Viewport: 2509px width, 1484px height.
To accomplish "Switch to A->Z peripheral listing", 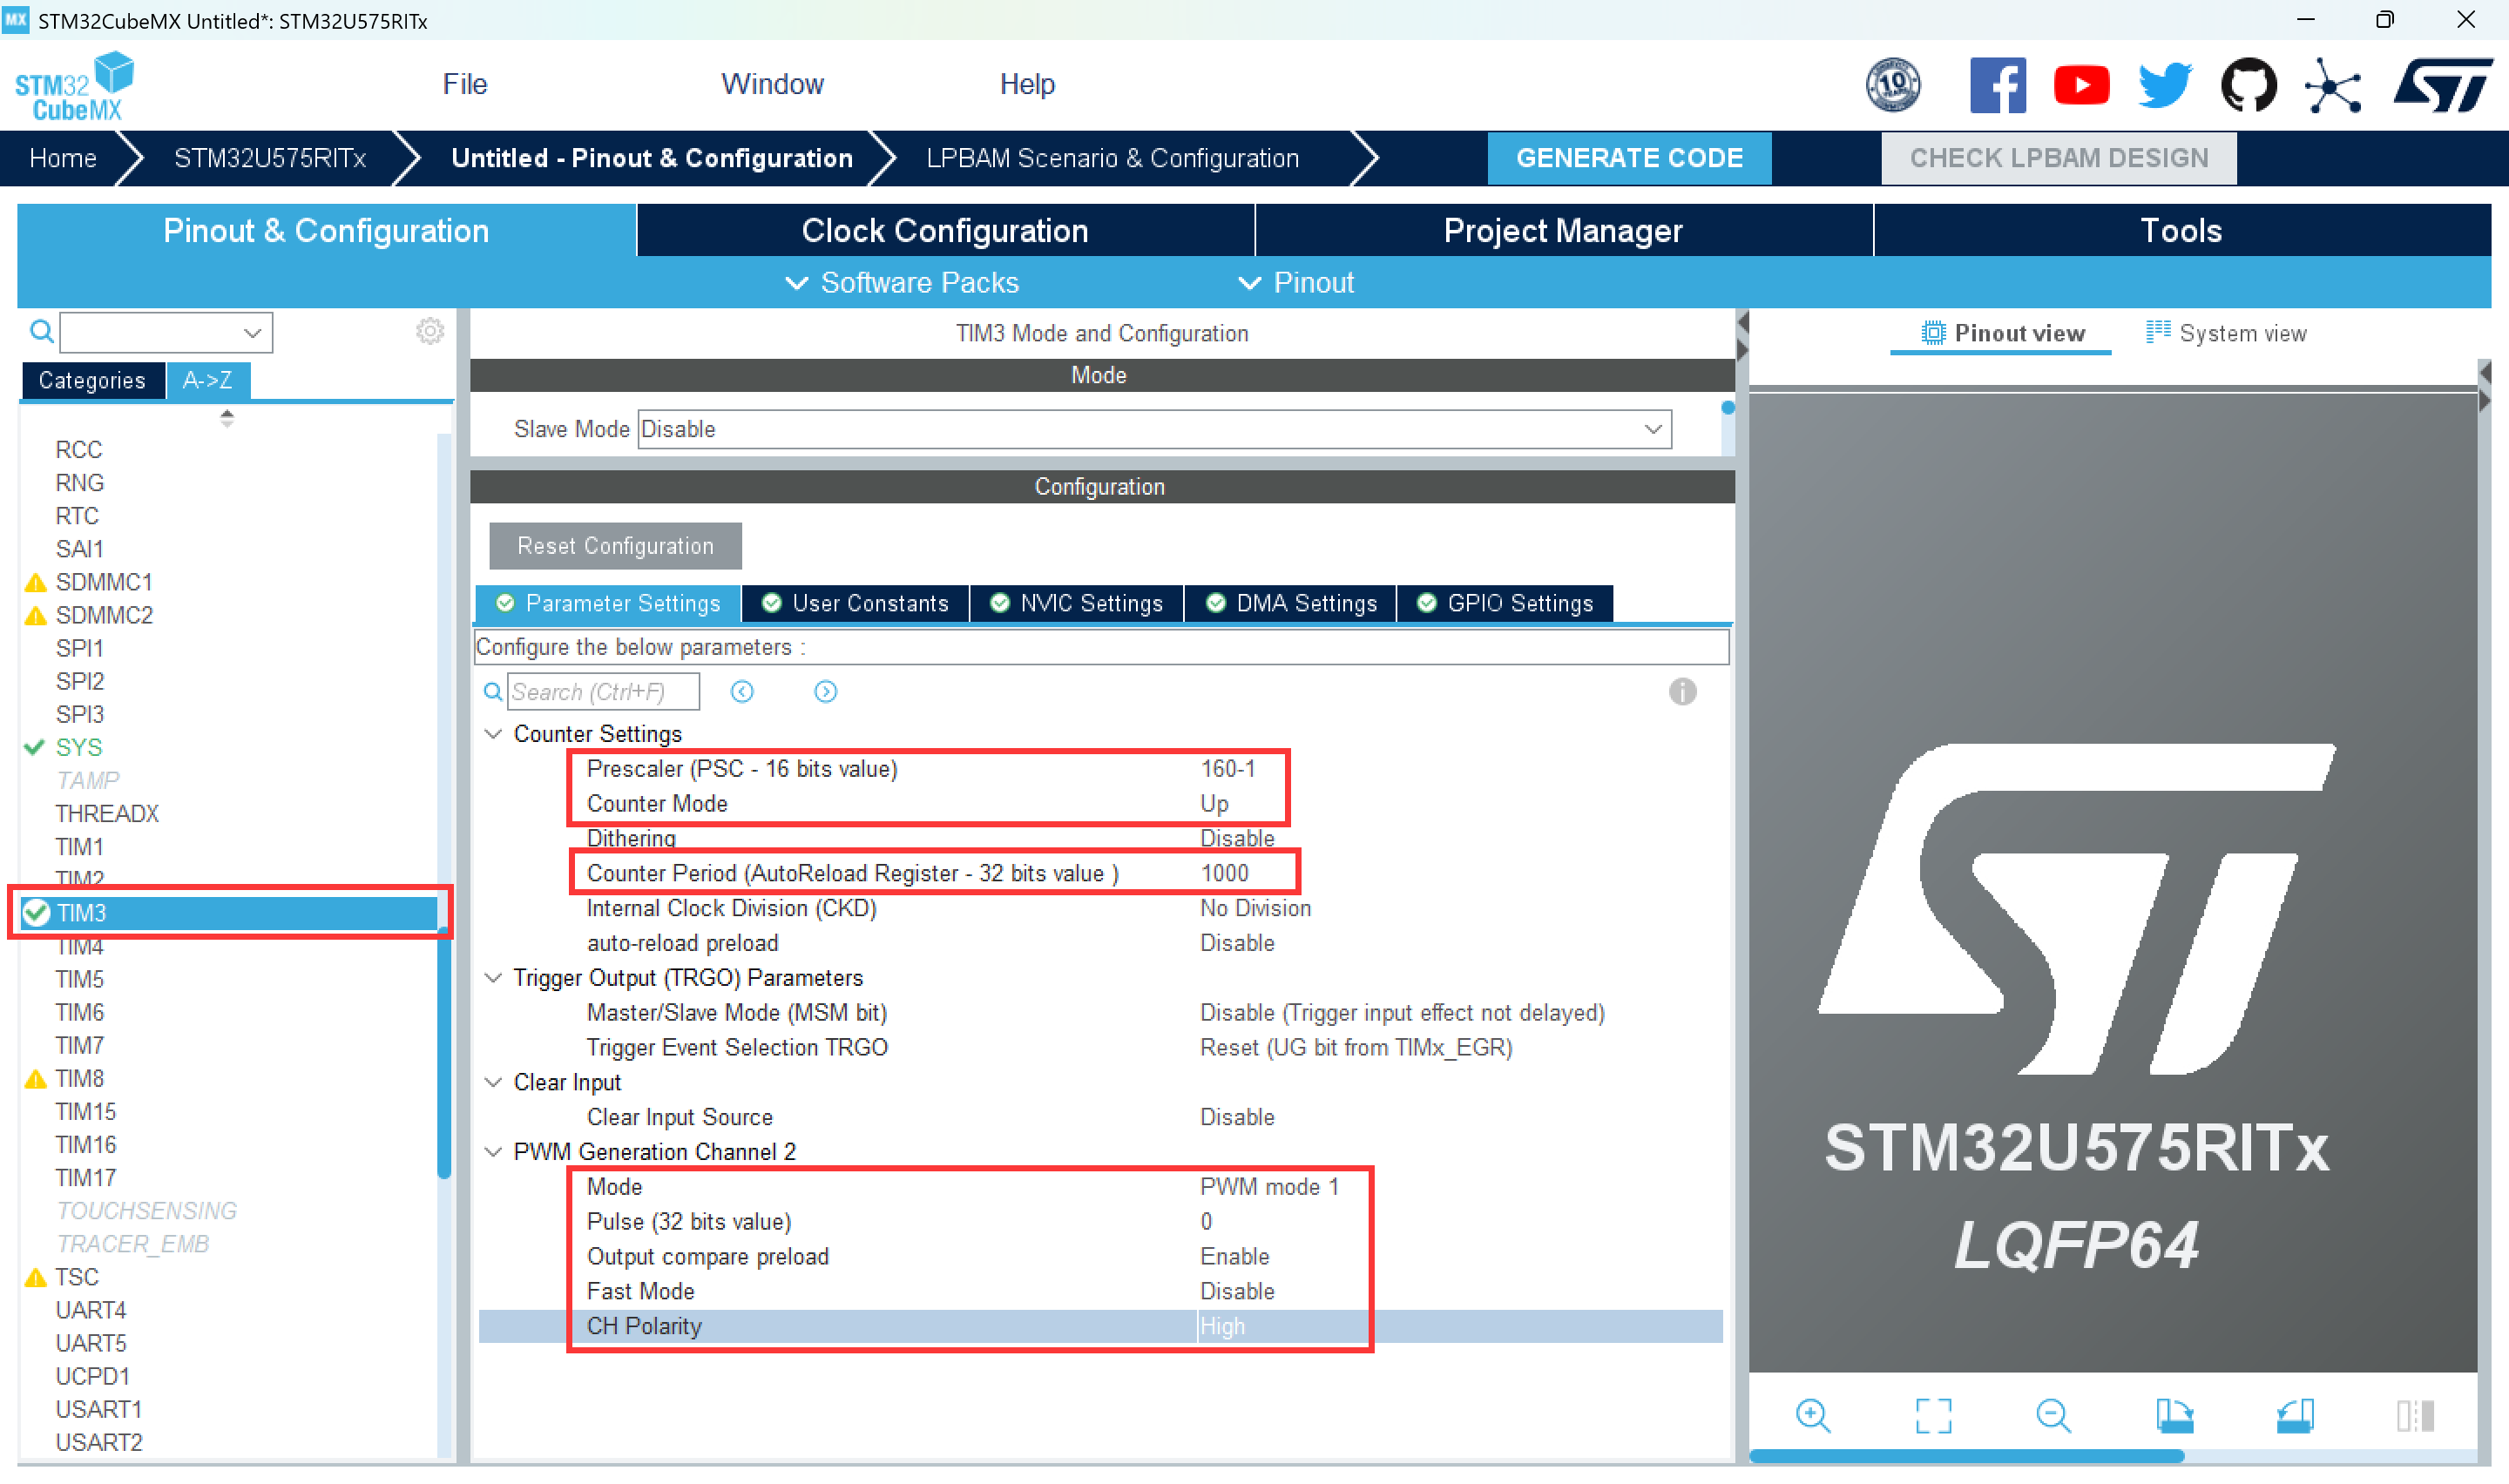I will [208, 380].
